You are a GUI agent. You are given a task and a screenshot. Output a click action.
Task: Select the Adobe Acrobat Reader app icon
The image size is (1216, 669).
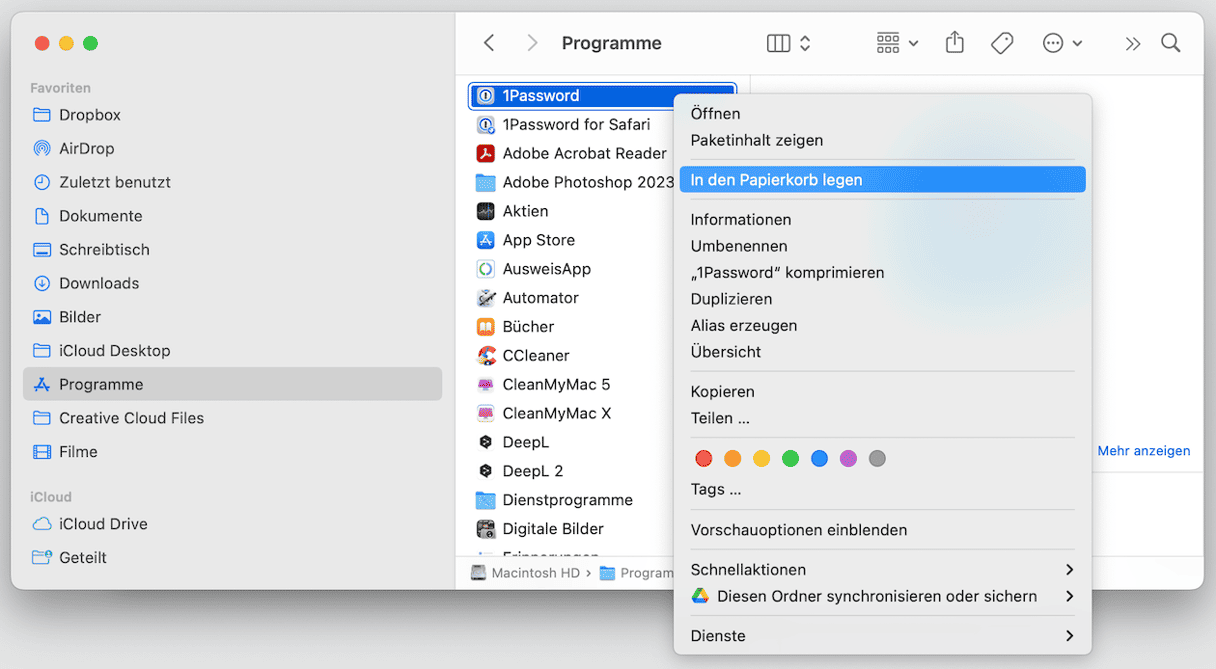(486, 154)
